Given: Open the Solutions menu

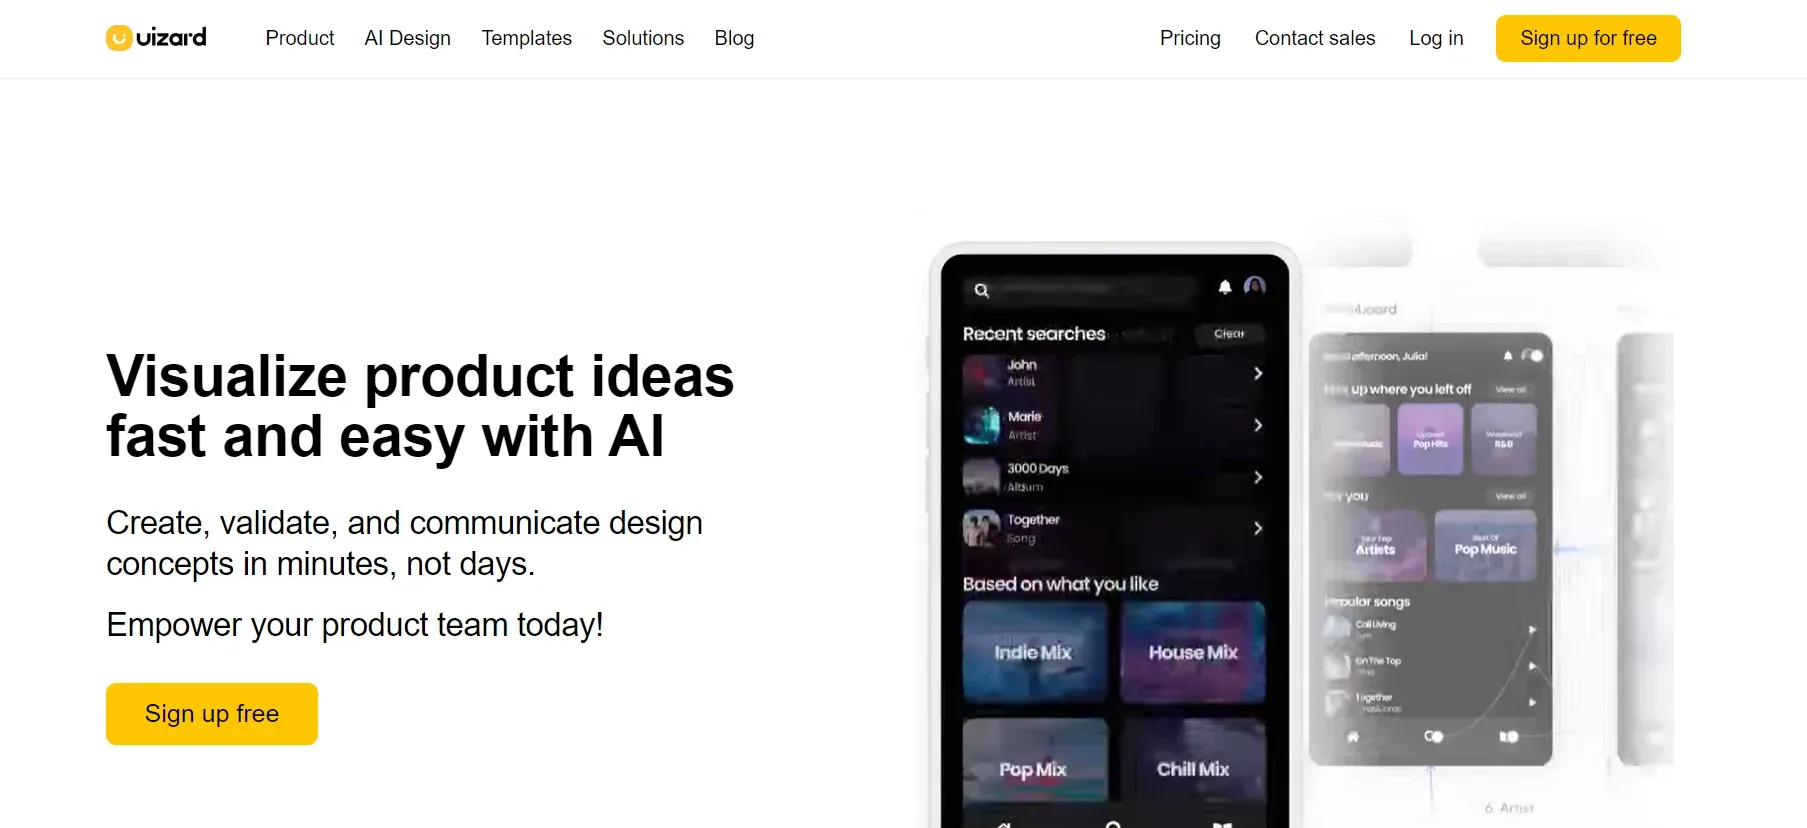Looking at the screenshot, I should (x=643, y=38).
